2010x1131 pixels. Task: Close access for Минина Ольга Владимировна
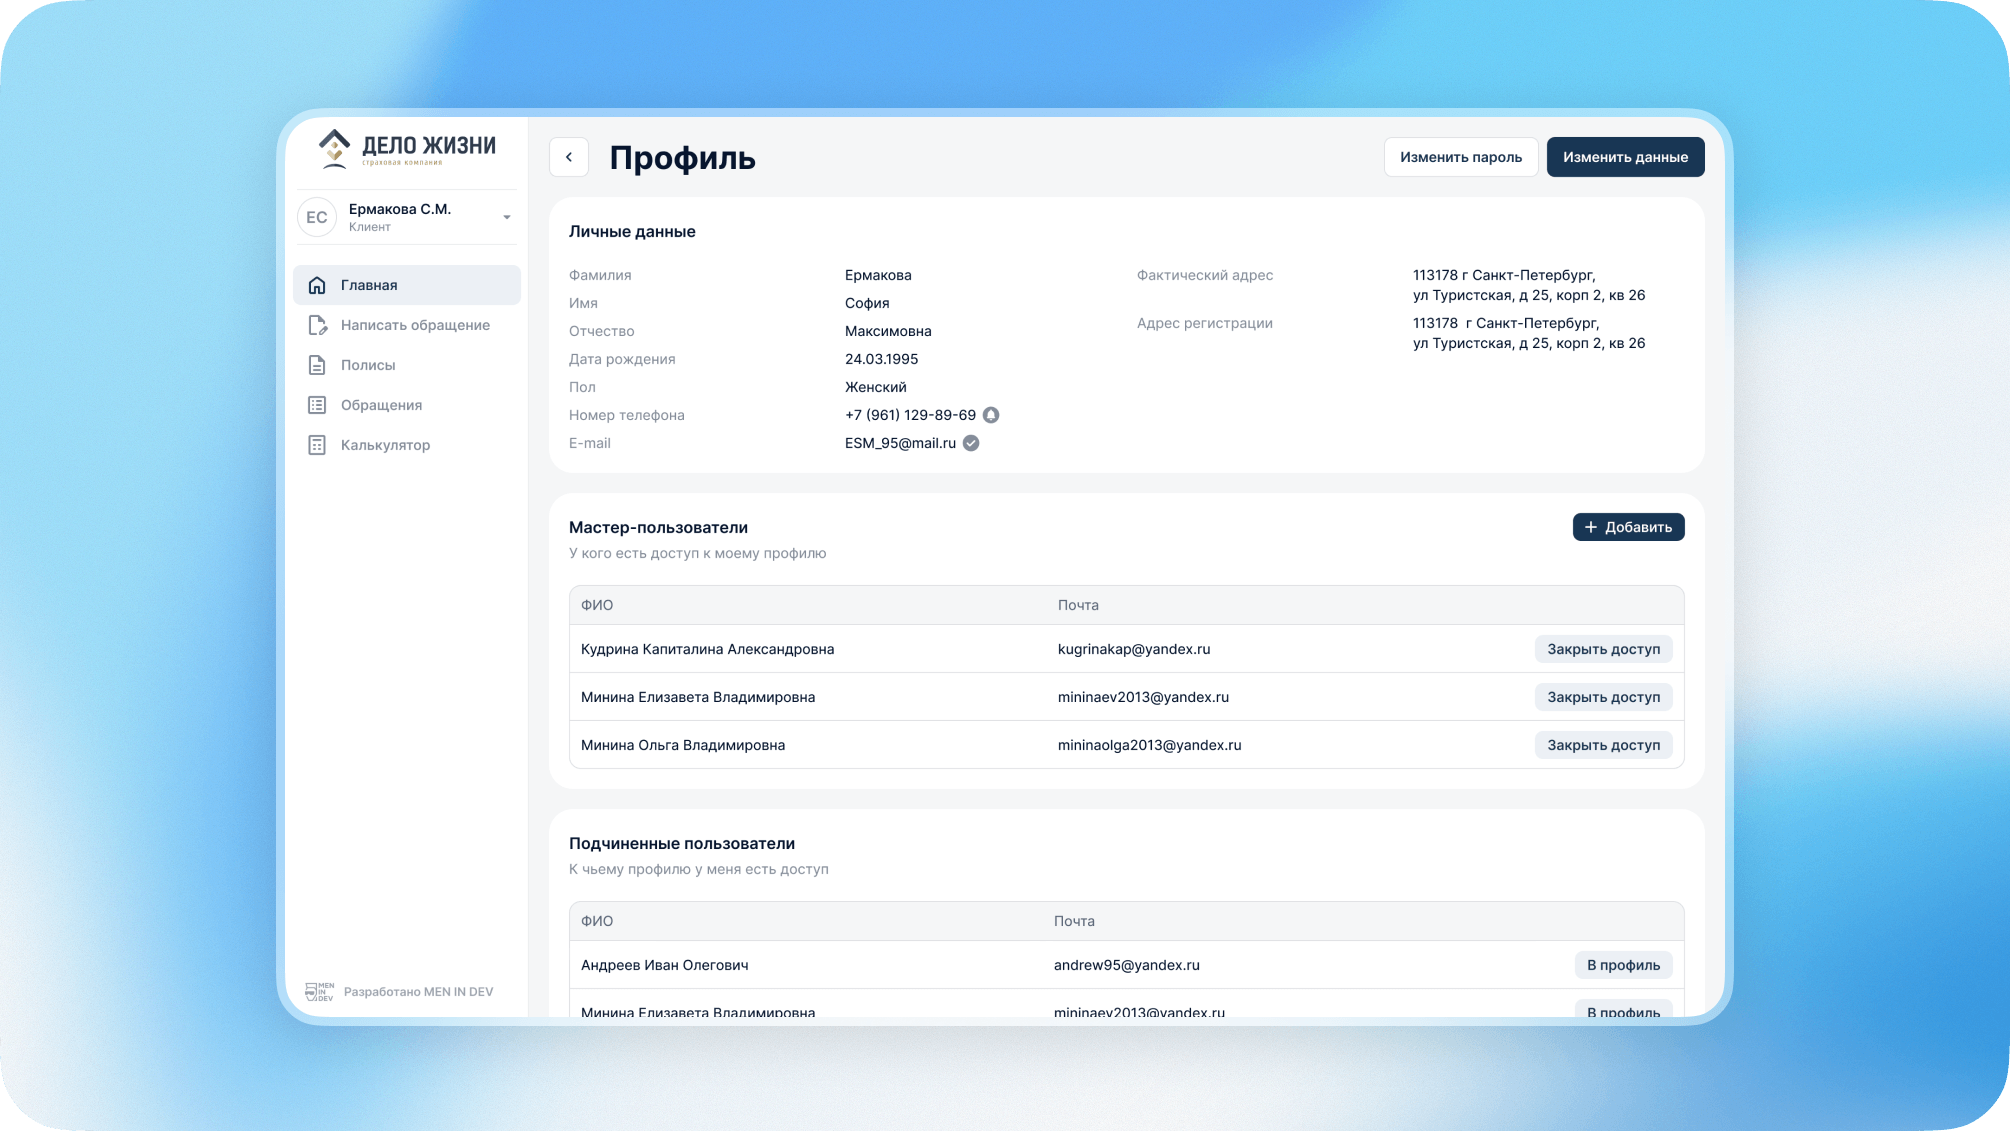click(x=1603, y=745)
